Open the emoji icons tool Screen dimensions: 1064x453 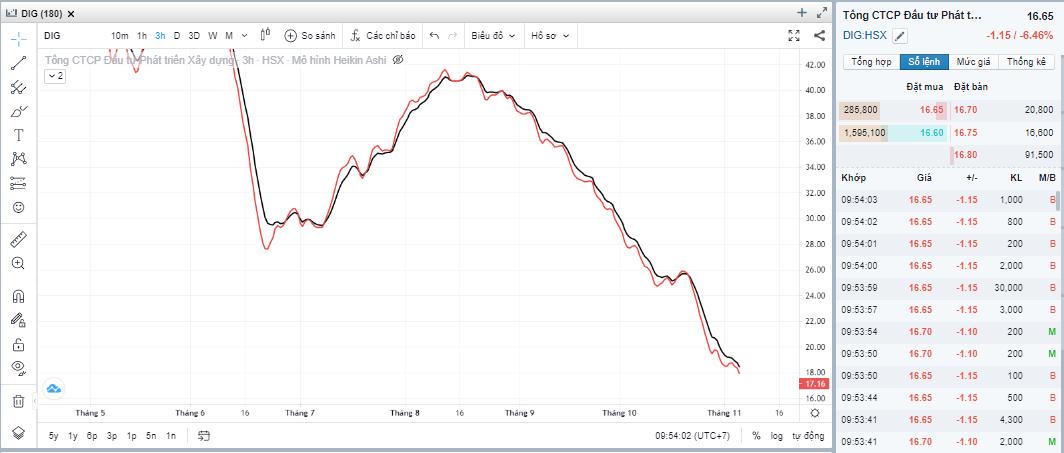coord(18,207)
